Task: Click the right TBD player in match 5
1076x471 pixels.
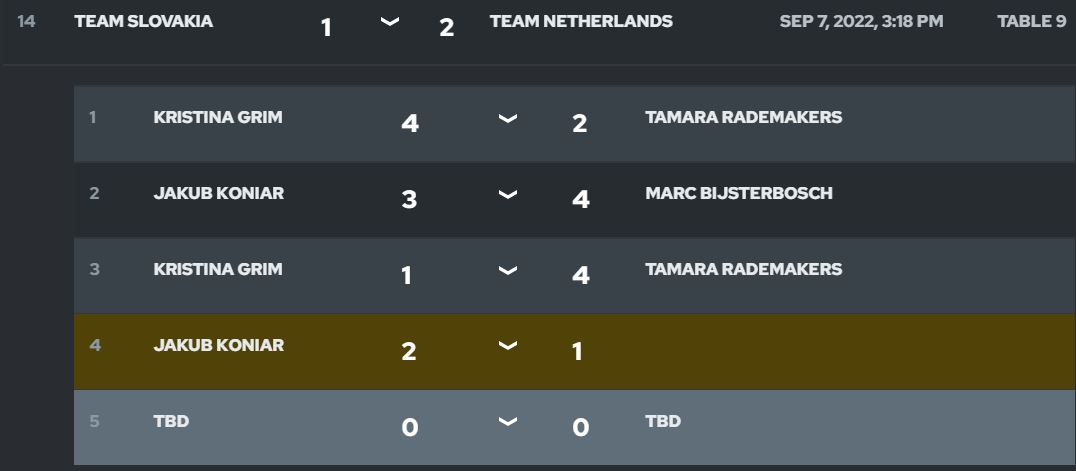Action: [x=663, y=421]
